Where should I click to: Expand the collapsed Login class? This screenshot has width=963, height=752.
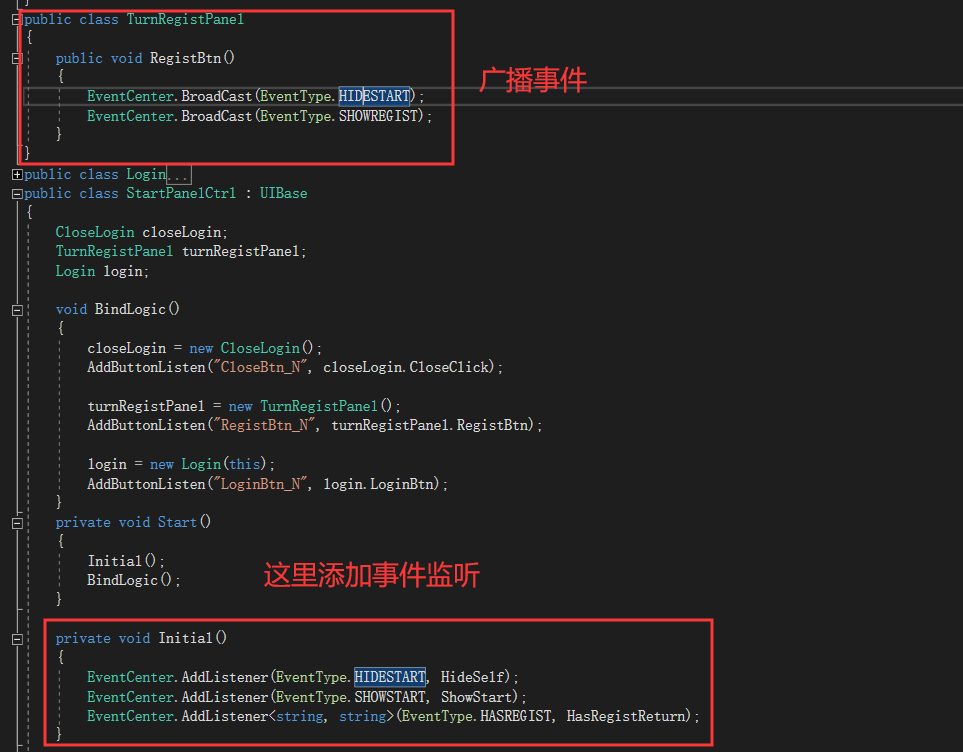tap(17, 174)
